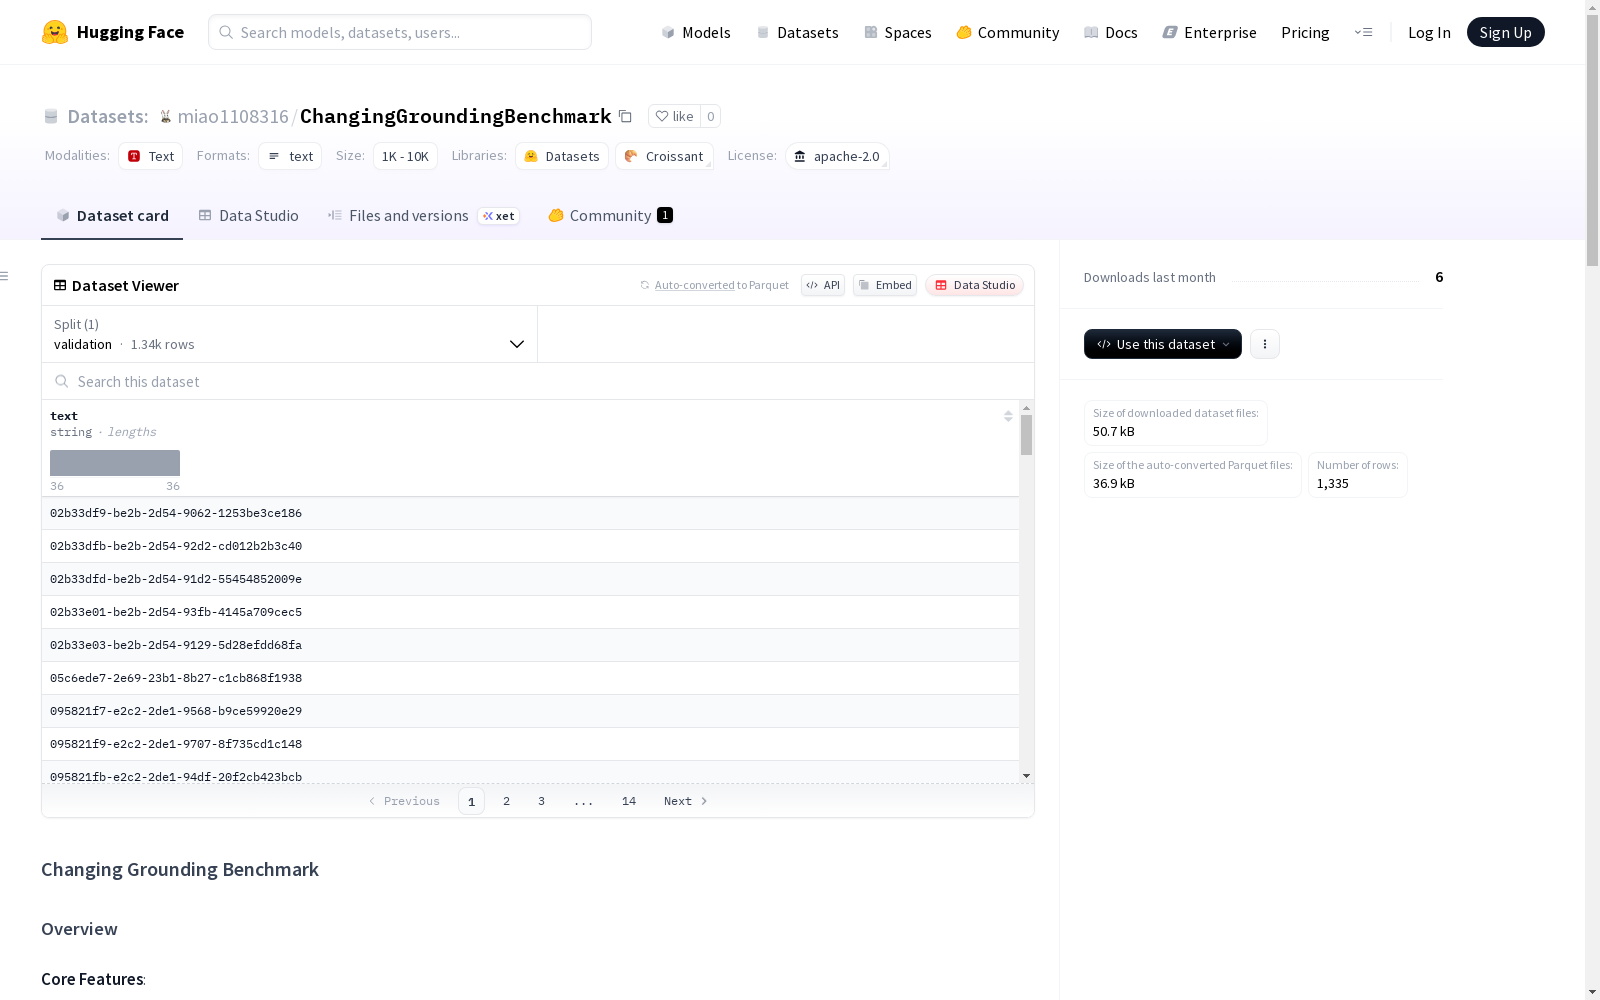Open the Files and versions tab
1600x1000 pixels.
click(423, 215)
